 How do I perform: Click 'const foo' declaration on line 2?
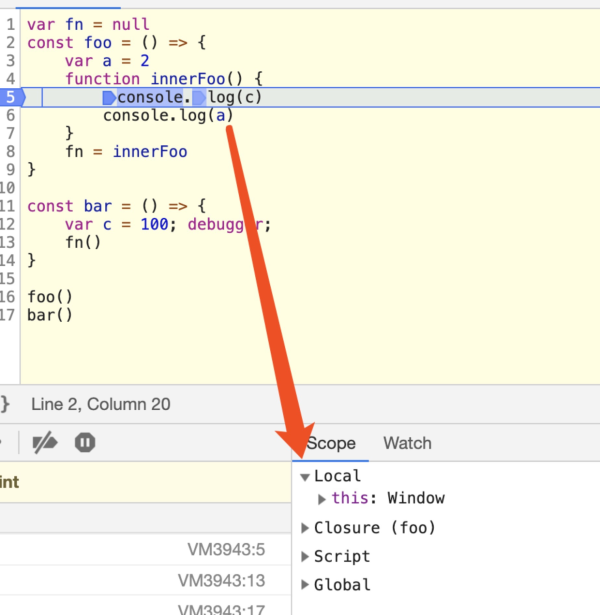coord(69,43)
